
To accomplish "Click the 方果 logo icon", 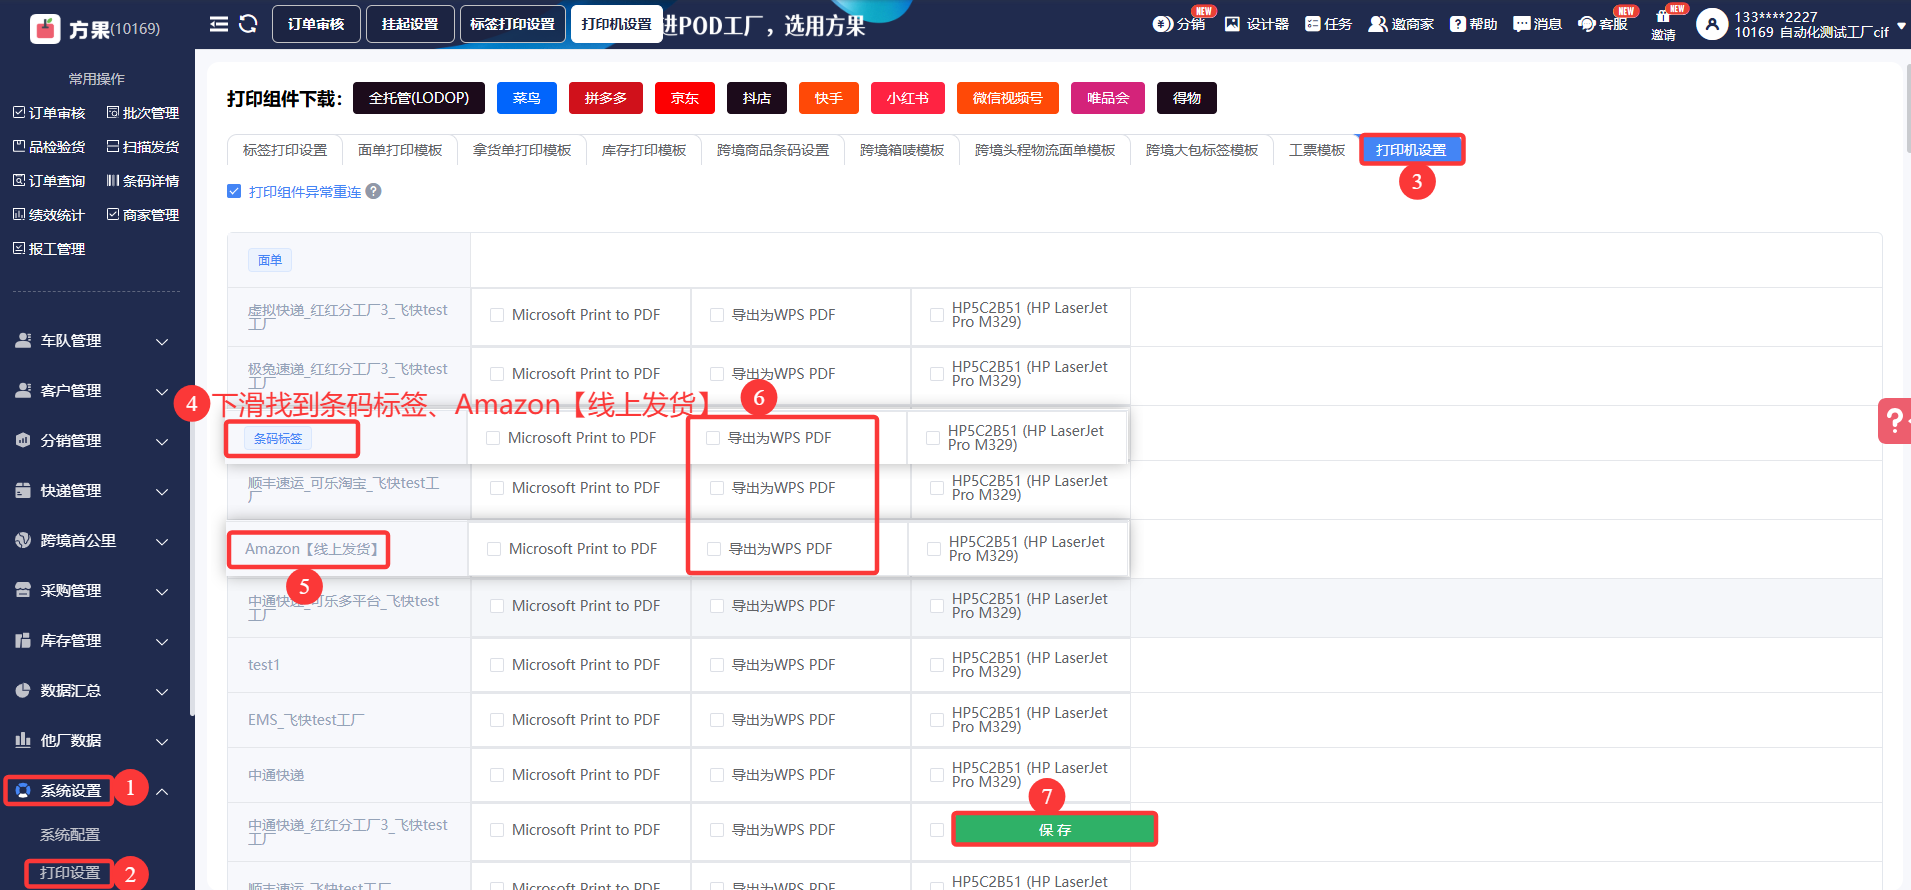I will pyautogui.click(x=45, y=29).
